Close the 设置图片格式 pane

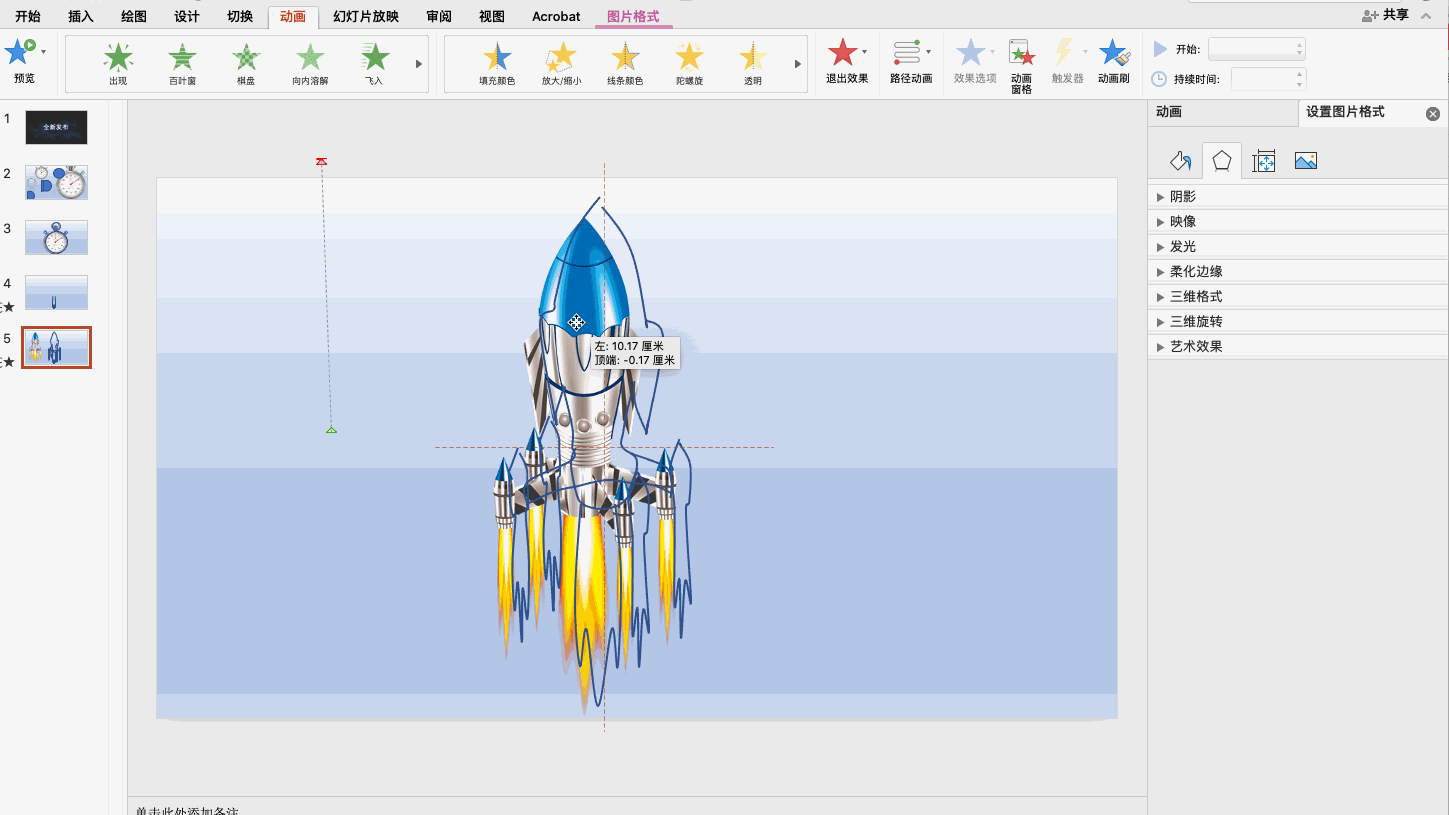[1433, 114]
